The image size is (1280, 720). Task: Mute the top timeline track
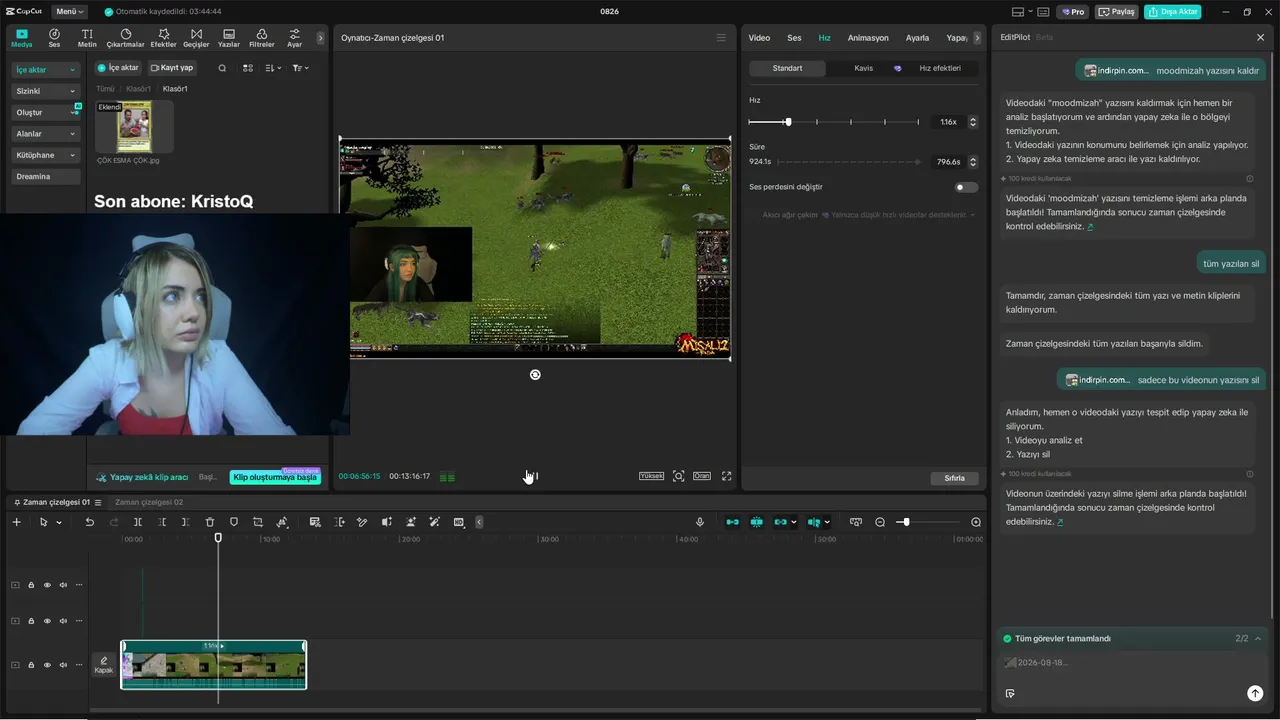[63, 585]
